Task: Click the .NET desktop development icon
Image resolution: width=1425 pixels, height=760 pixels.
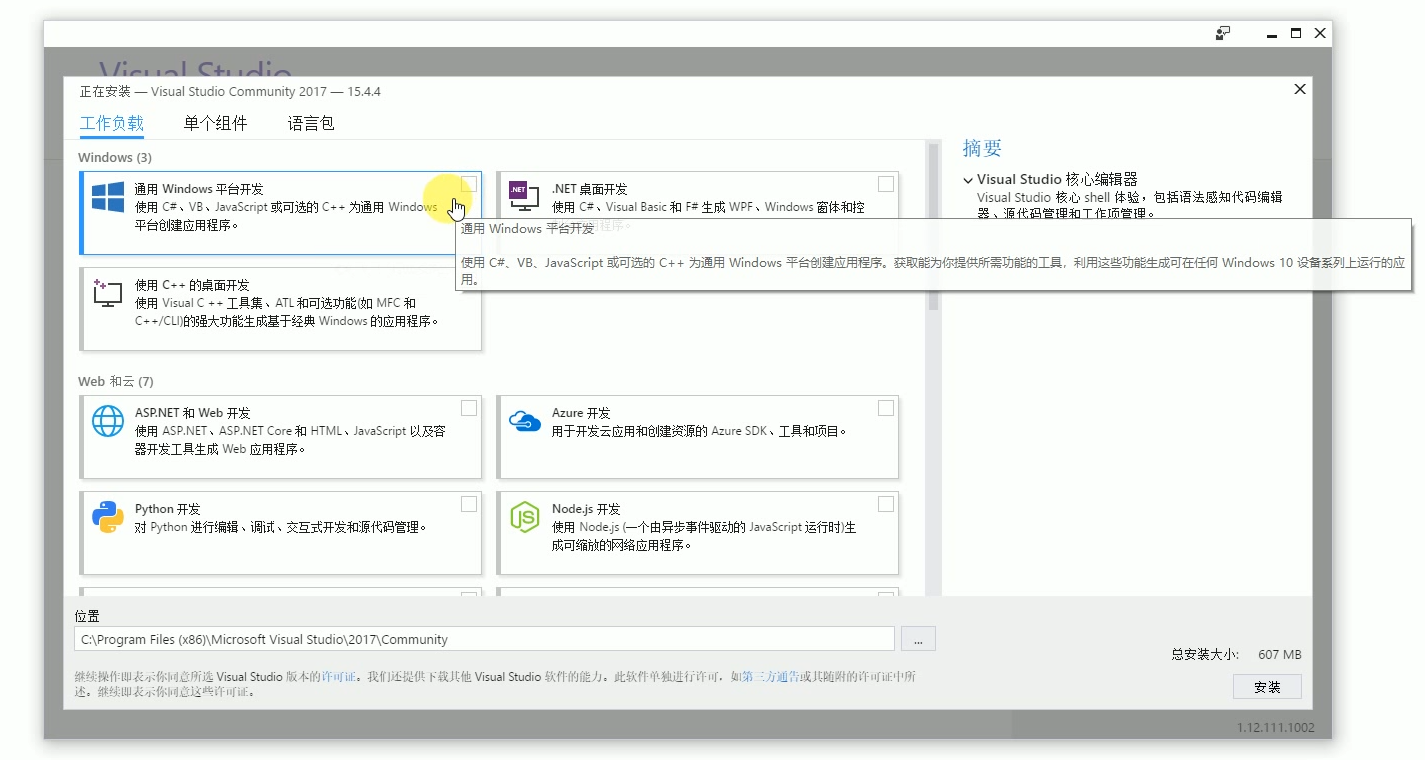Action: (523, 196)
